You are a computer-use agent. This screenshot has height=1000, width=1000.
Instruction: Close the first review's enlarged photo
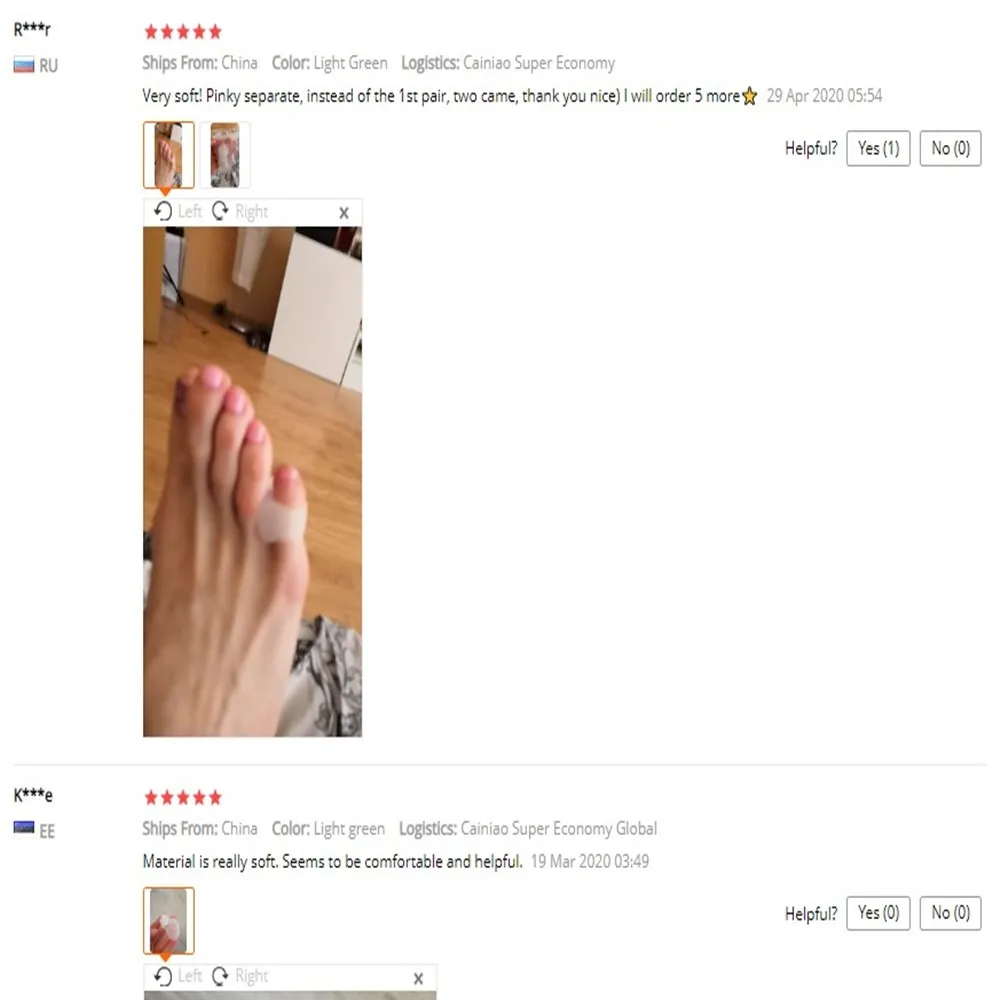[x=344, y=212]
